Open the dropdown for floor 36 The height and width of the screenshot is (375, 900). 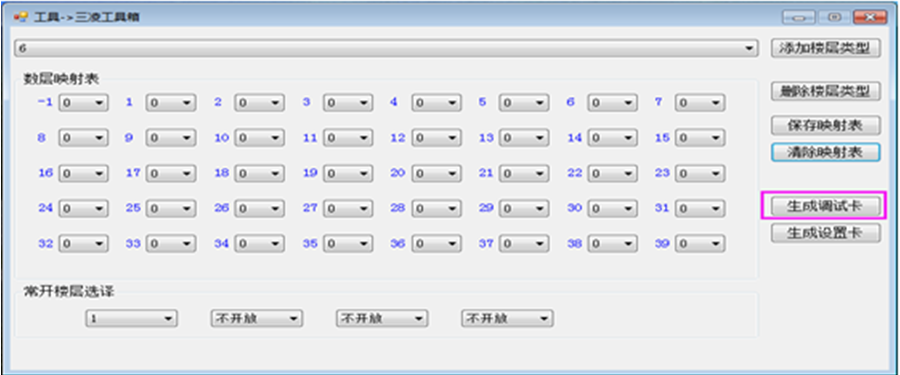pyautogui.click(x=436, y=244)
